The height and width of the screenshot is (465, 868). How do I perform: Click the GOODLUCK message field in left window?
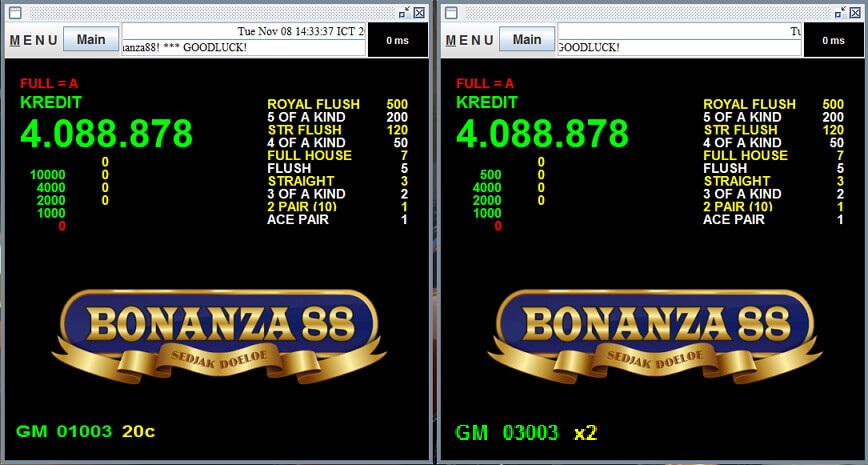pos(243,48)
